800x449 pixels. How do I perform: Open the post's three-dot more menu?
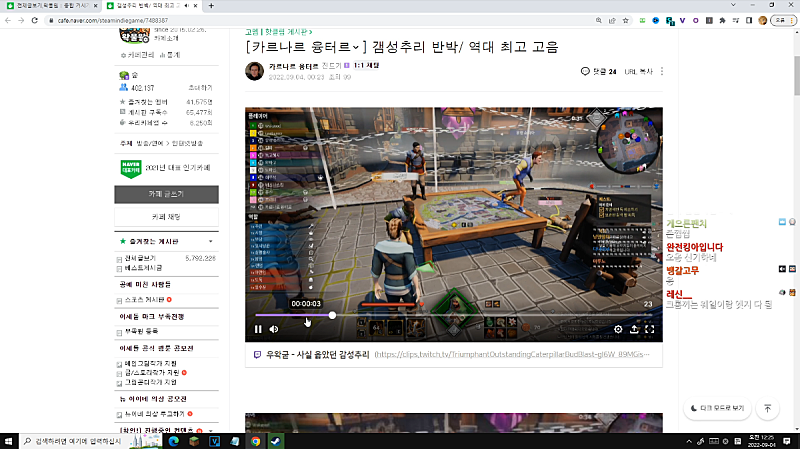pyautogui.click(x=662, y=71)
